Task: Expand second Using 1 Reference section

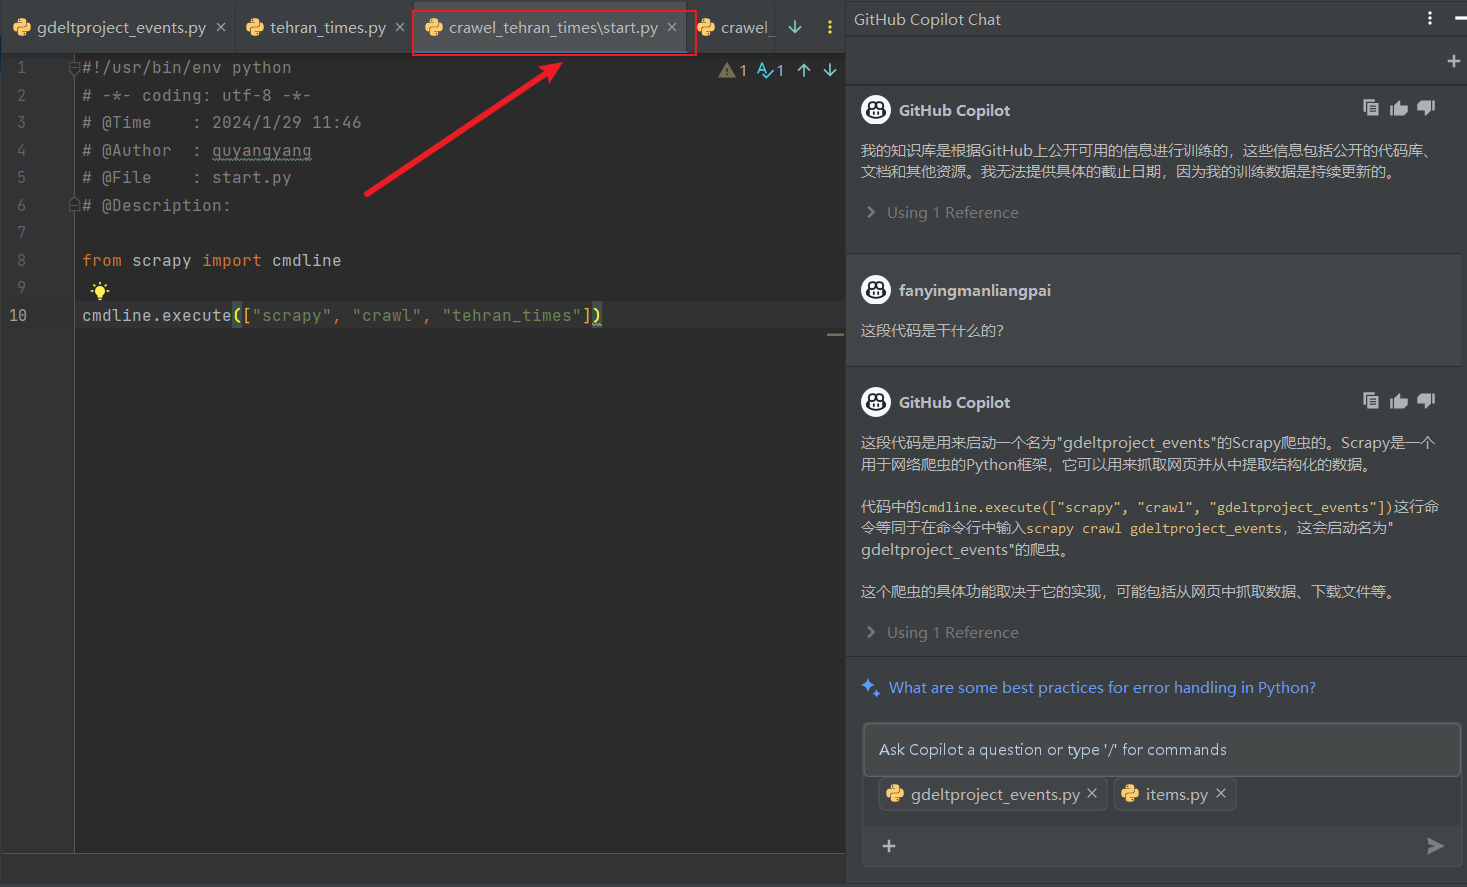Action: (942, 632)
